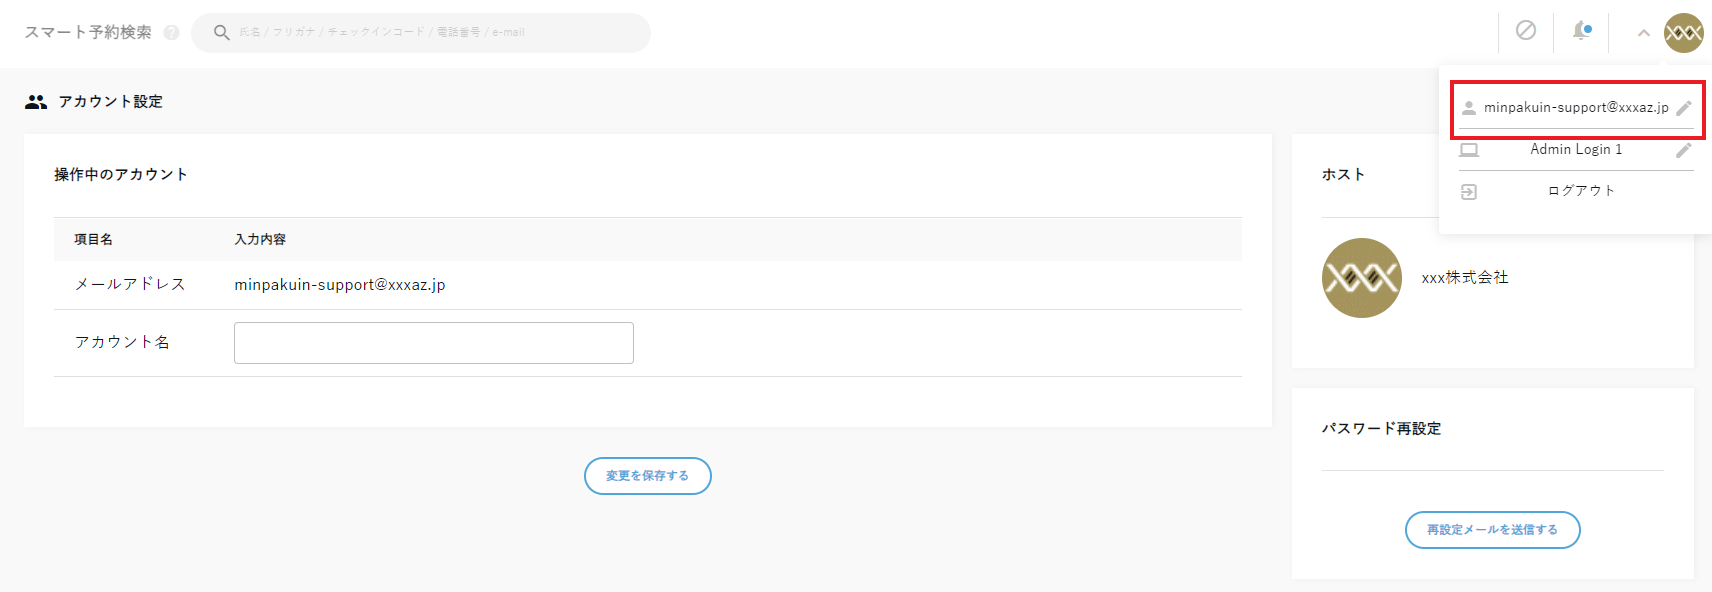Click the account settings people icon
1712x592 pixels.
point(36,102)
